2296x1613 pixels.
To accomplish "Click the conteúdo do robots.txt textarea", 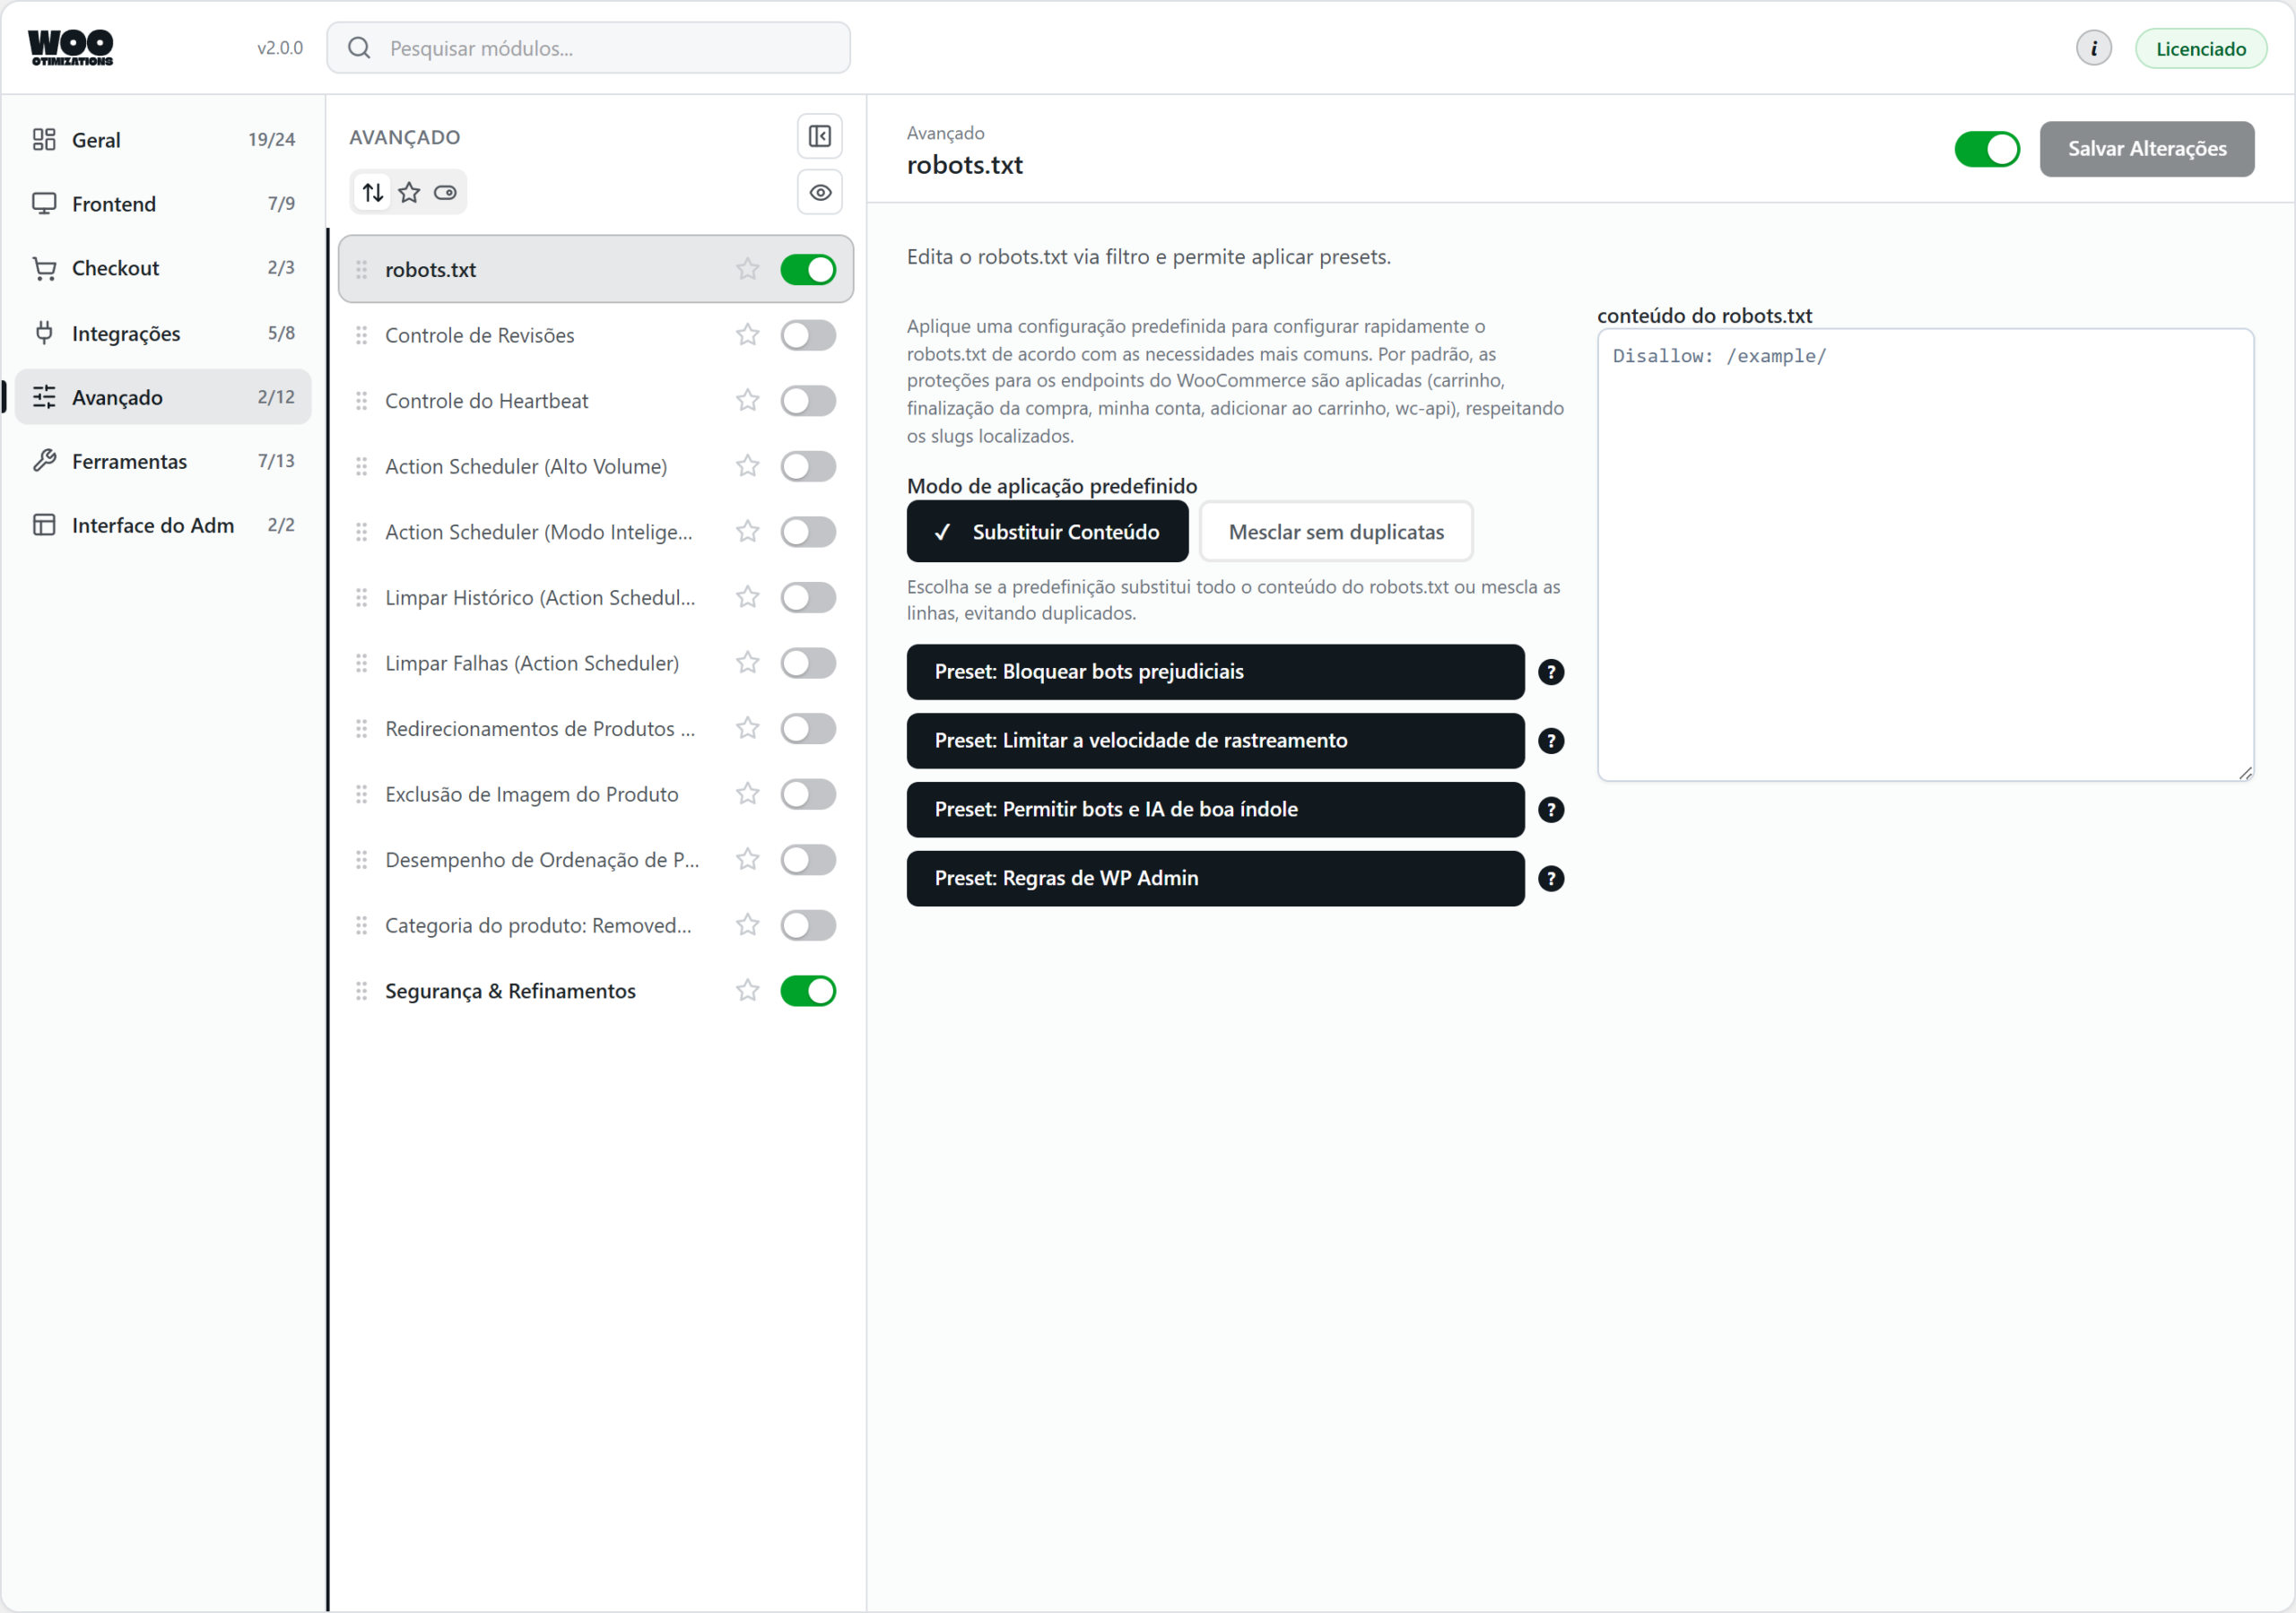I will pos(1924,555).
